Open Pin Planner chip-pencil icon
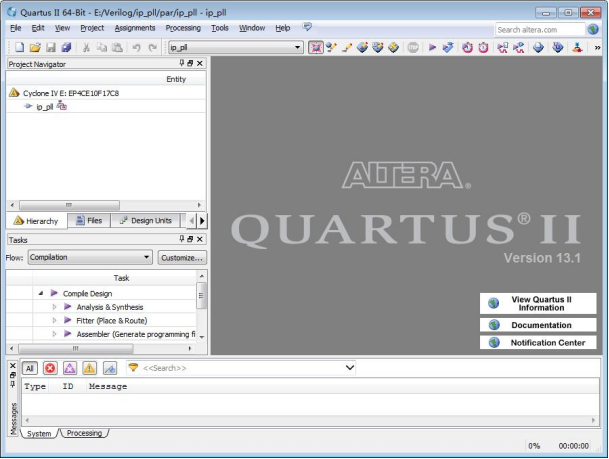The image size is (609, 459). point(362,47)
